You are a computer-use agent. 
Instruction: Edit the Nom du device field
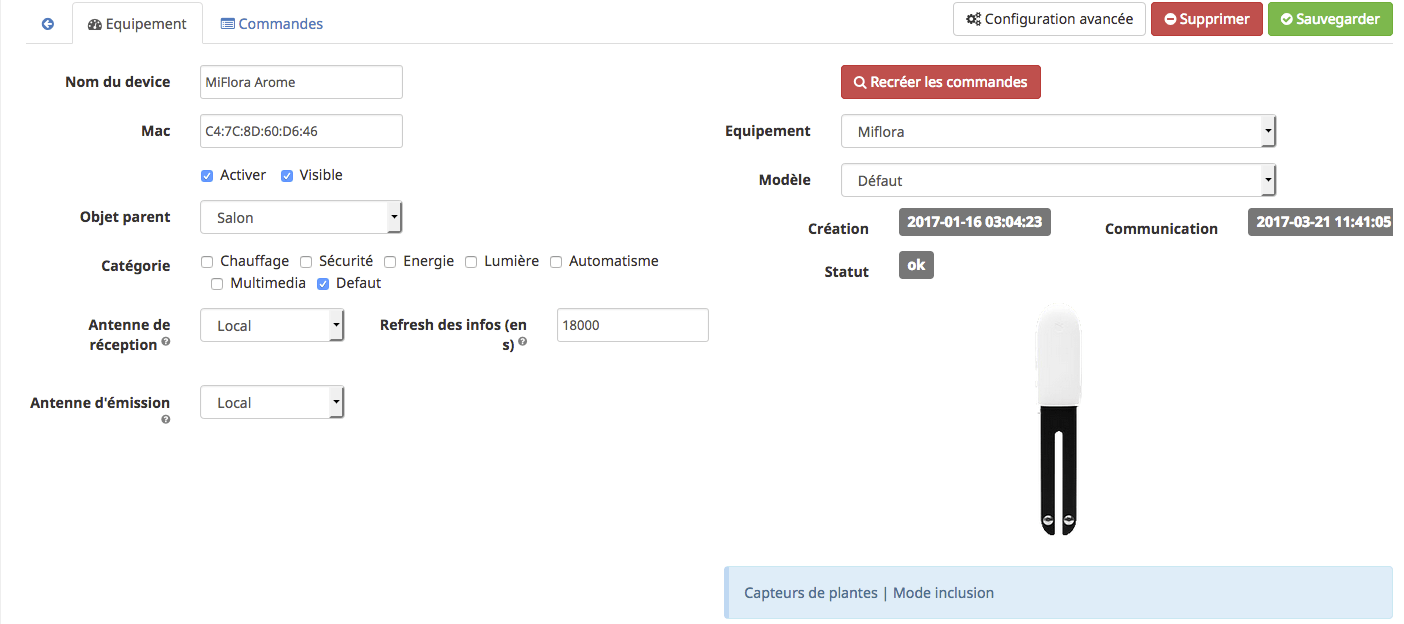pyautogui.click(x=301, y=82)
